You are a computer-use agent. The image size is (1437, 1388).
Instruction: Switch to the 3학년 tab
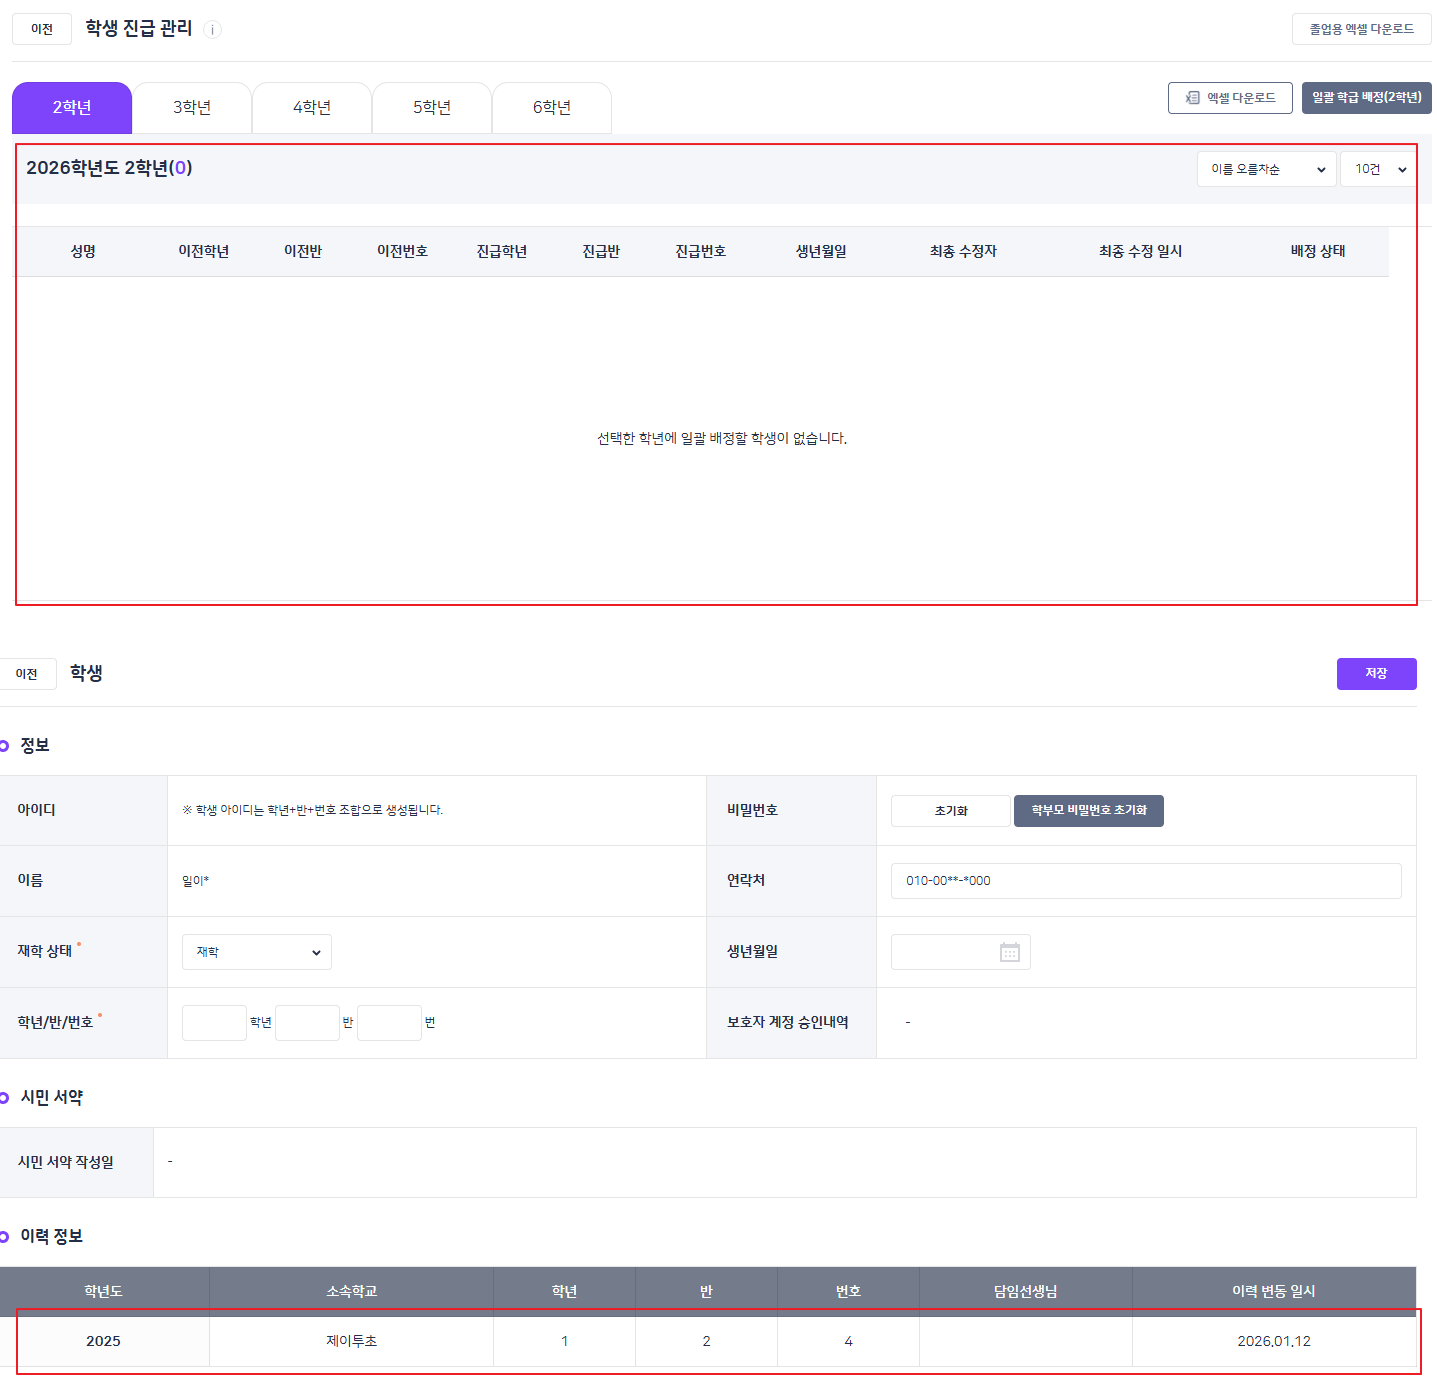(x=192, y=108)
